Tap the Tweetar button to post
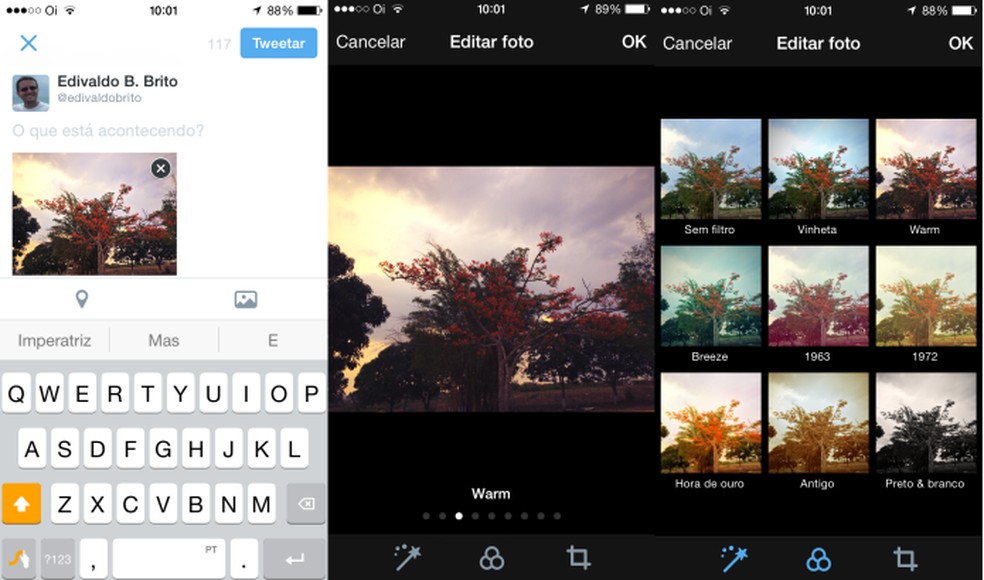This screenshot has width=984, height=580. [x=278, y=43]
